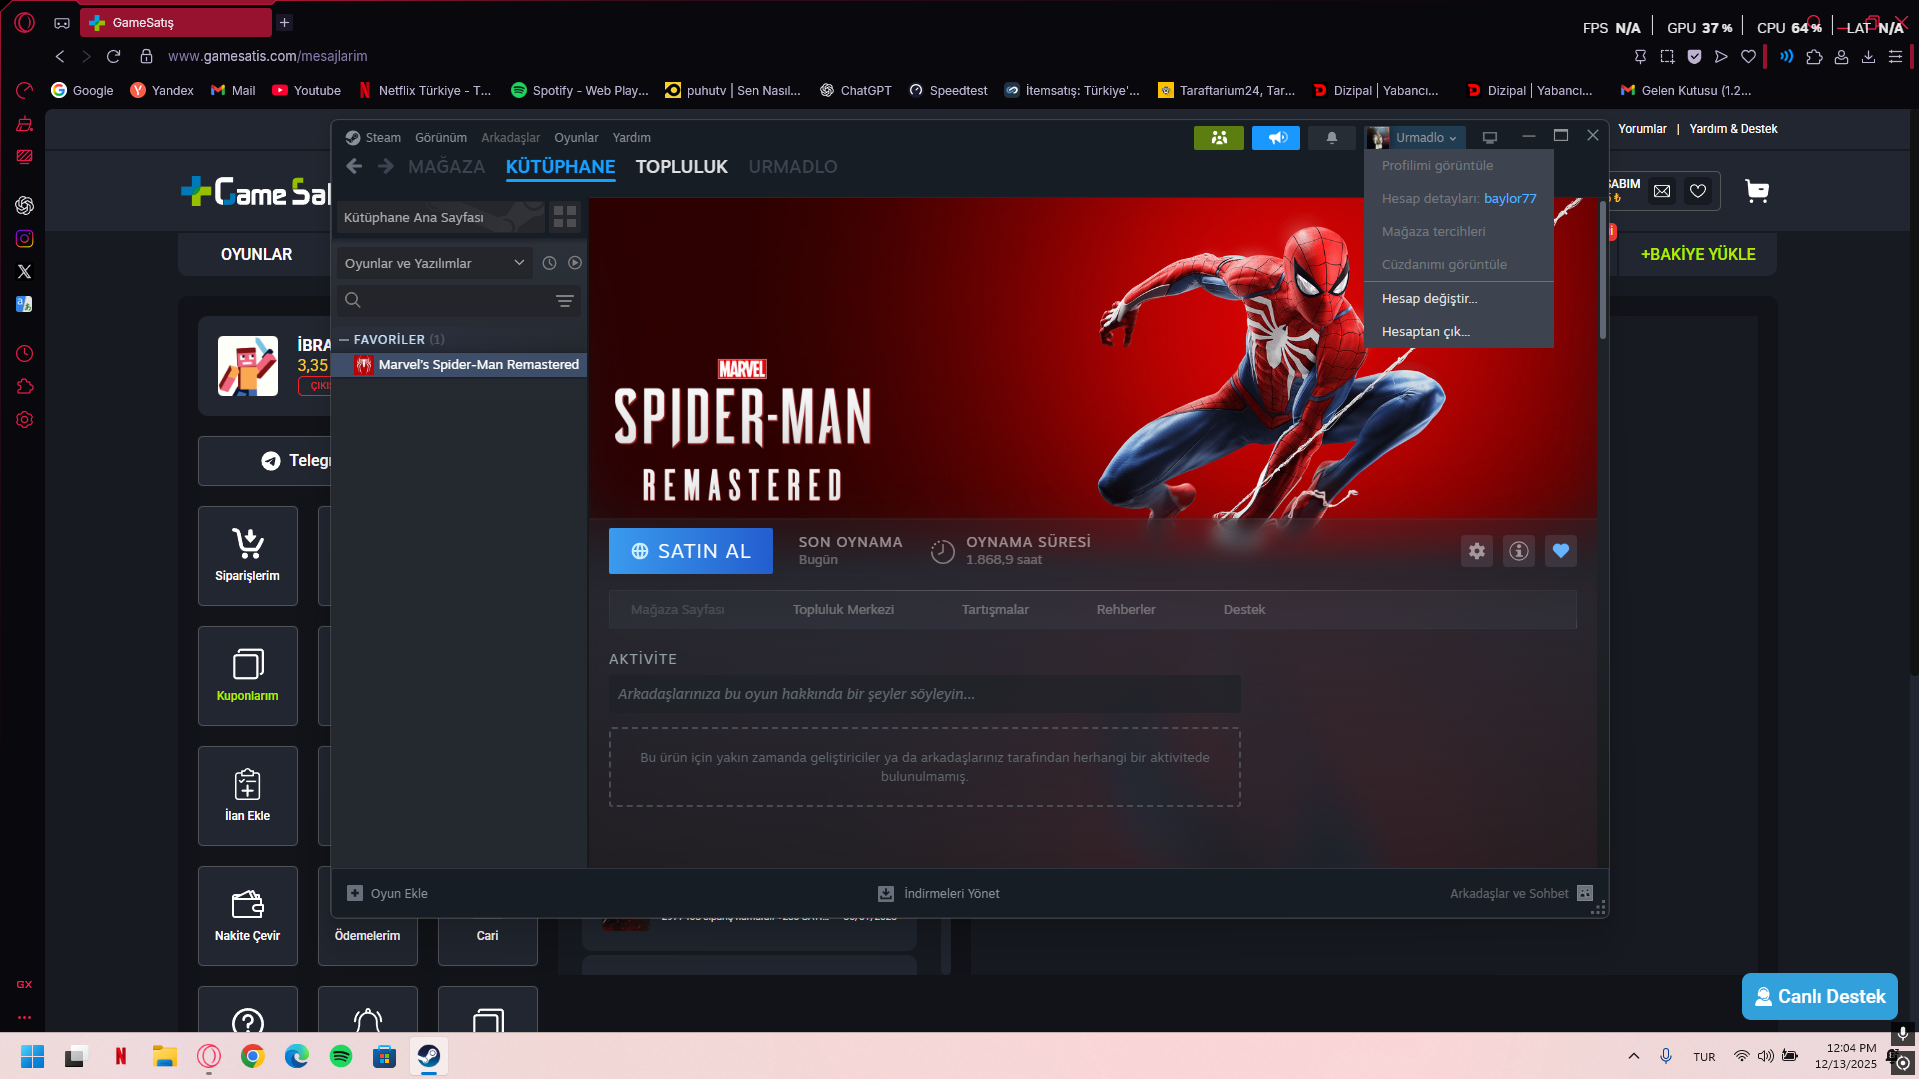Open the Görünüm menu in Steam
1919x1079 pixels.
click(441, 138)
